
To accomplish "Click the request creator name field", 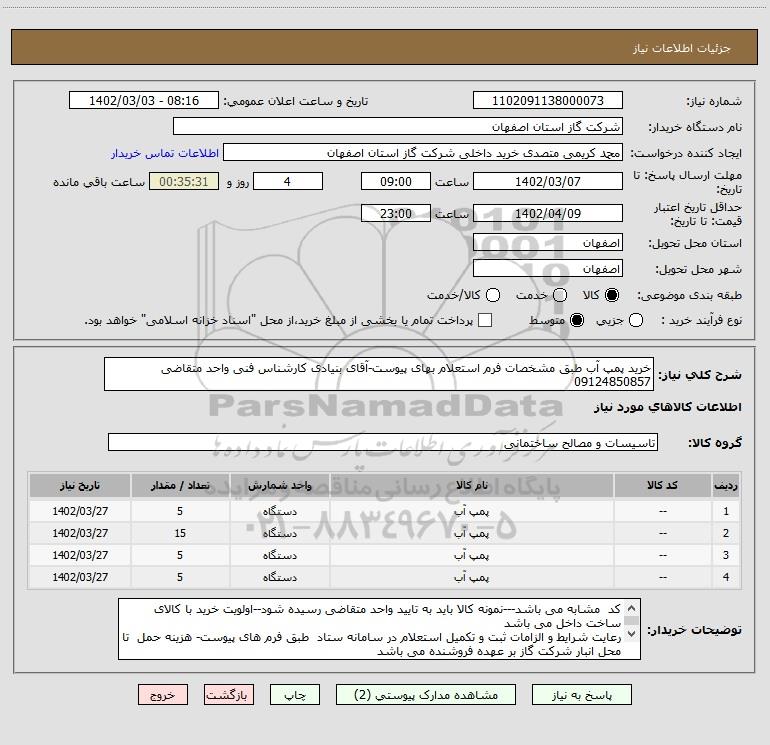I will 423,153.
